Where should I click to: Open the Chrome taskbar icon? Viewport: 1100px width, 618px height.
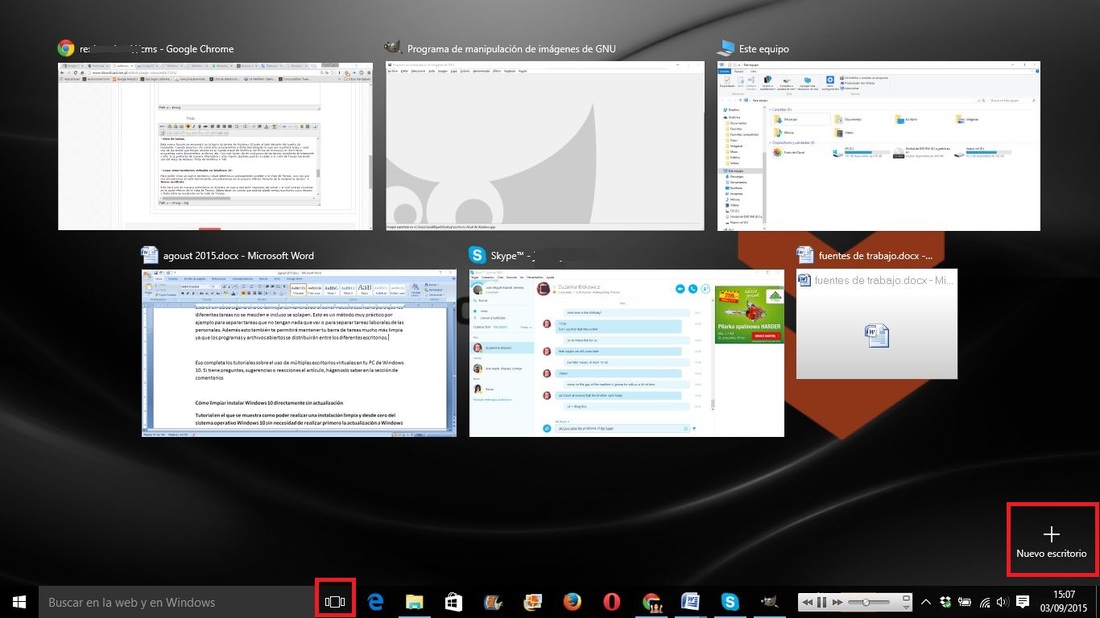pos(652,602)
